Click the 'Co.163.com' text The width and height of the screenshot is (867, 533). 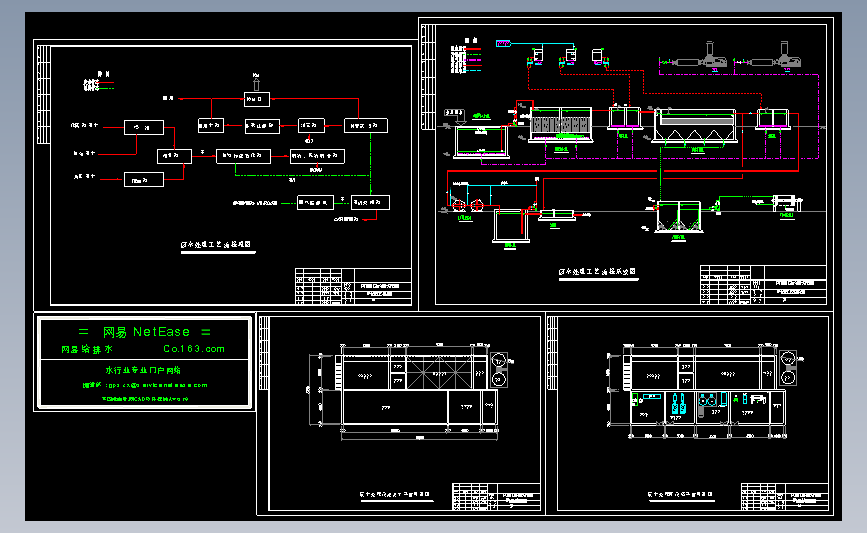click(194, 349)
